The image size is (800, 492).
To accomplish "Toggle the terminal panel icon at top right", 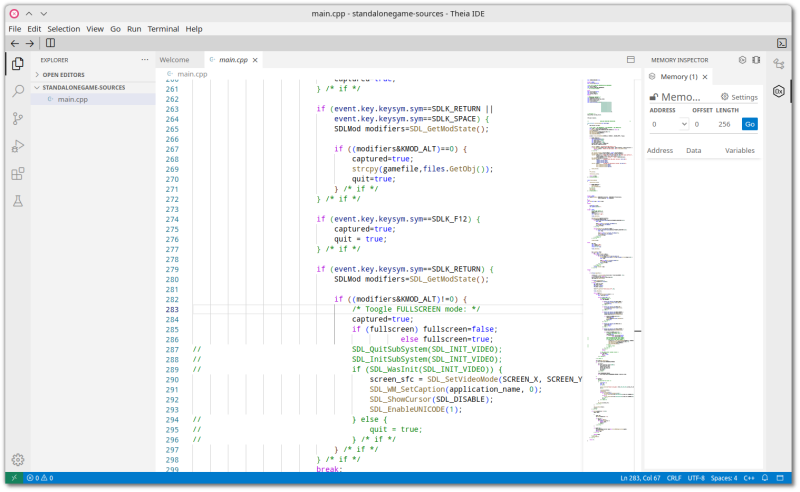I will (x=782, y=43).
